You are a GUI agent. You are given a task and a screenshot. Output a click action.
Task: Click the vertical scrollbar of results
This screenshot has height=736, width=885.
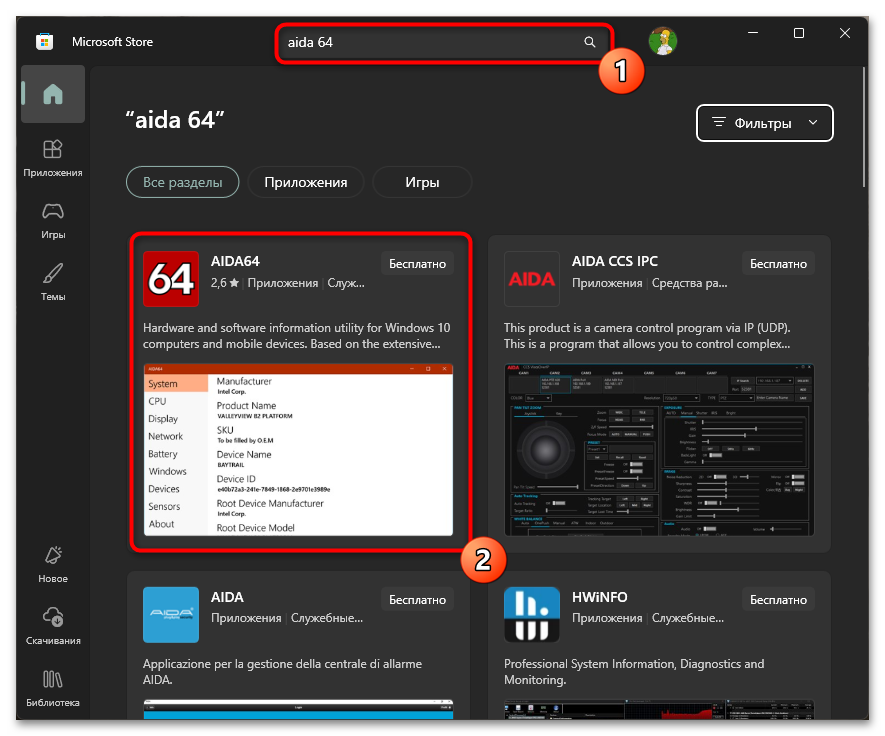(864, 127)
